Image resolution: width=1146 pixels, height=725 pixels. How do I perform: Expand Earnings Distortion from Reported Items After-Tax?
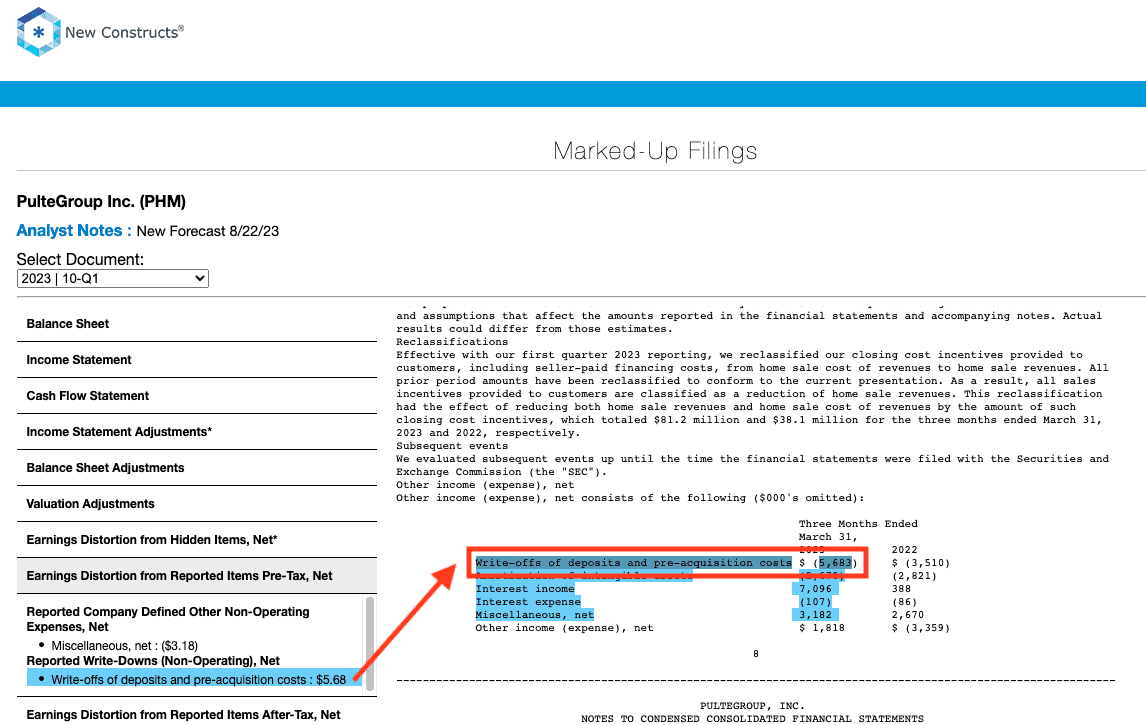coord(197,714)
